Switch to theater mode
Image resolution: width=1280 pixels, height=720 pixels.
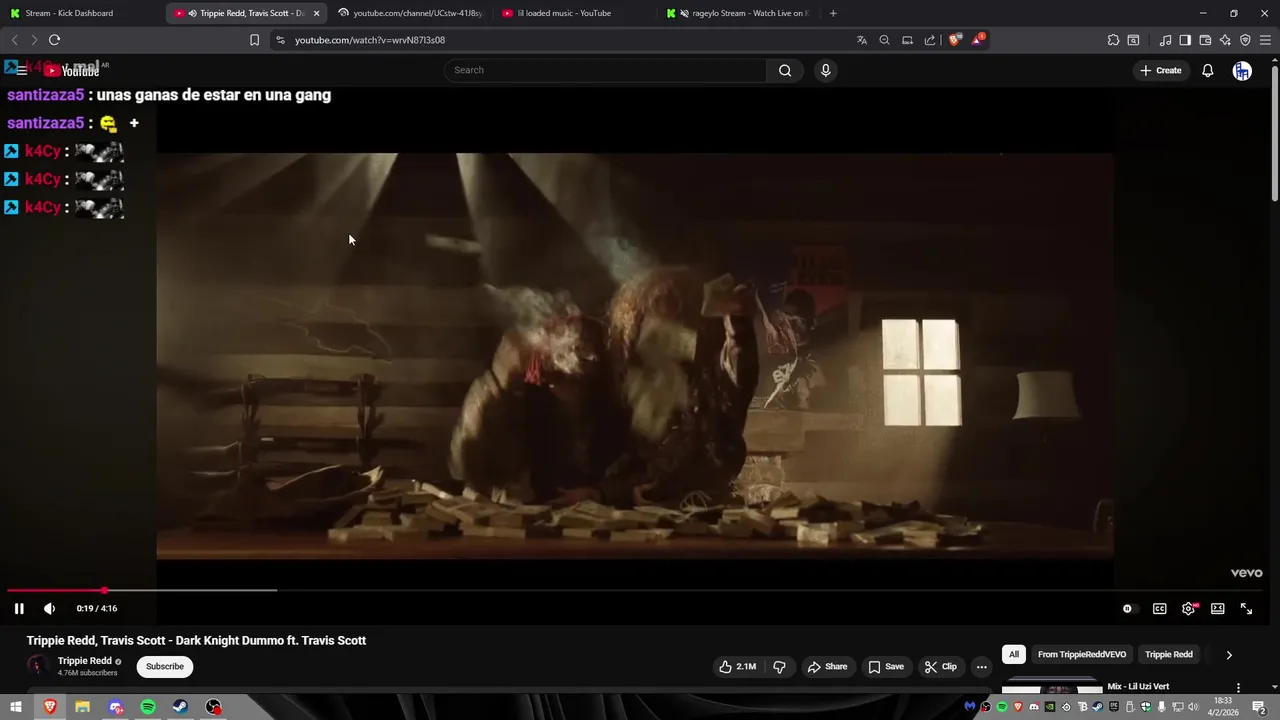tap(1217, 608)
